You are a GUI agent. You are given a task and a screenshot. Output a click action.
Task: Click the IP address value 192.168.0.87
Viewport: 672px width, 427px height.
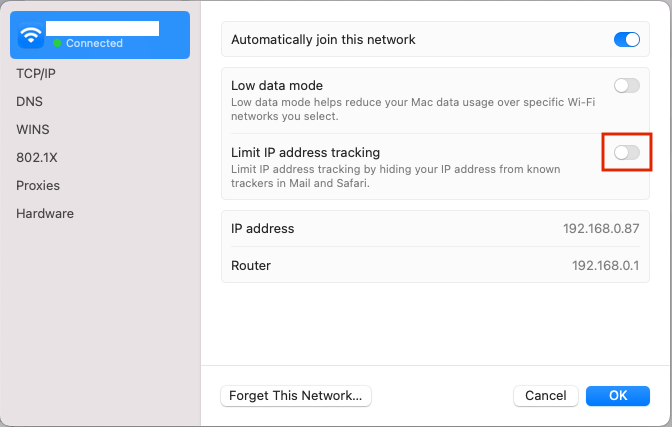pyautogui.click(x=601, y=229)
